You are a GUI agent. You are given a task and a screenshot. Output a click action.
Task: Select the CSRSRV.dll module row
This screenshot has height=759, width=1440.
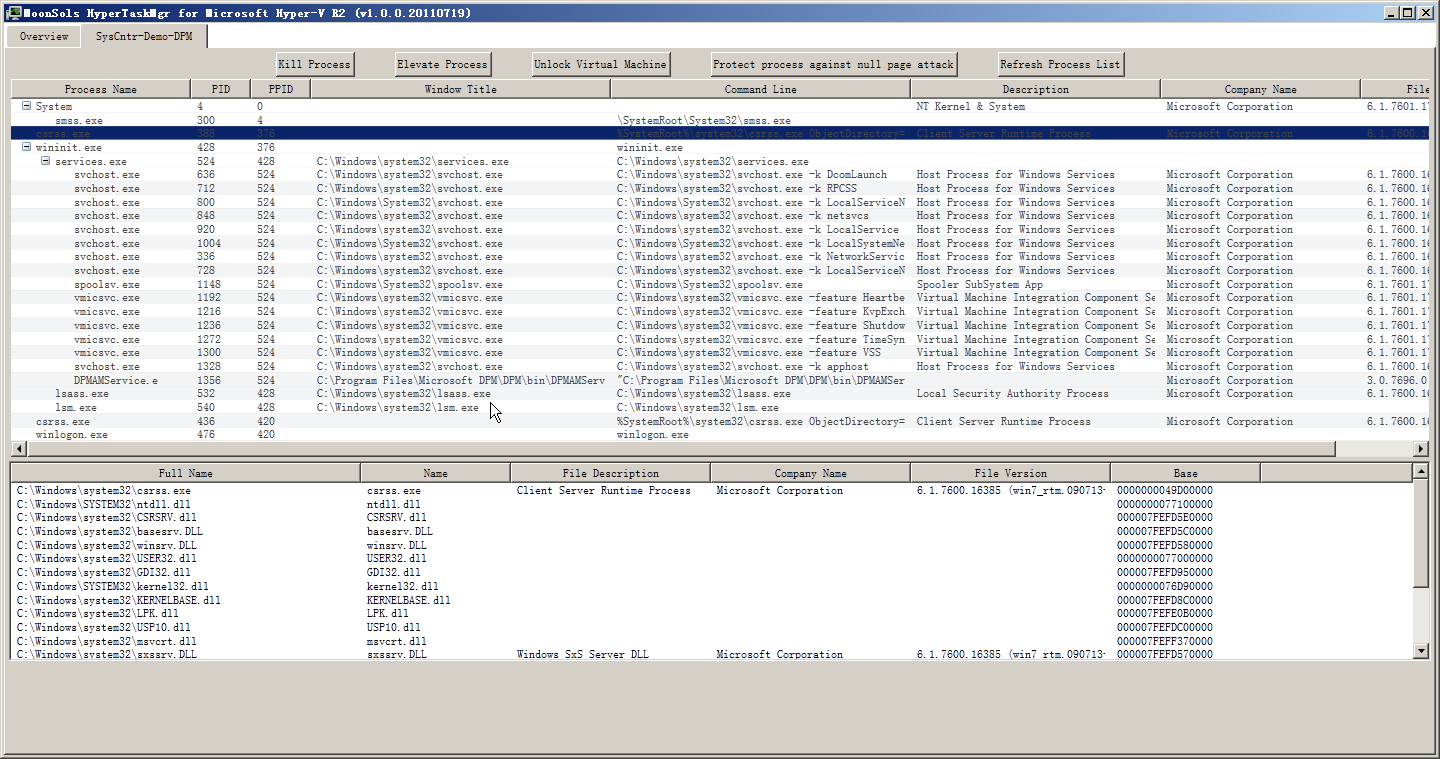pyautogui.click(x=712, y=517)
